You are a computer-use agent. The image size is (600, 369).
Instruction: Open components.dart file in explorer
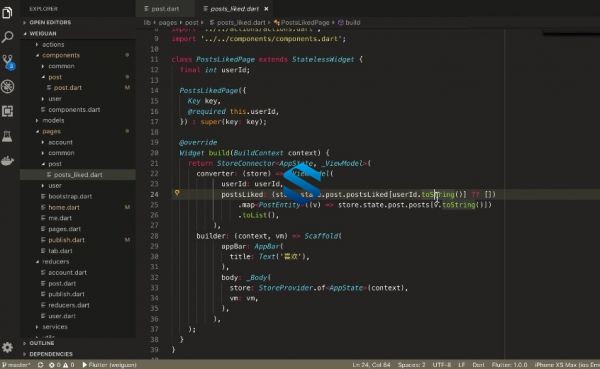[74, 109]
